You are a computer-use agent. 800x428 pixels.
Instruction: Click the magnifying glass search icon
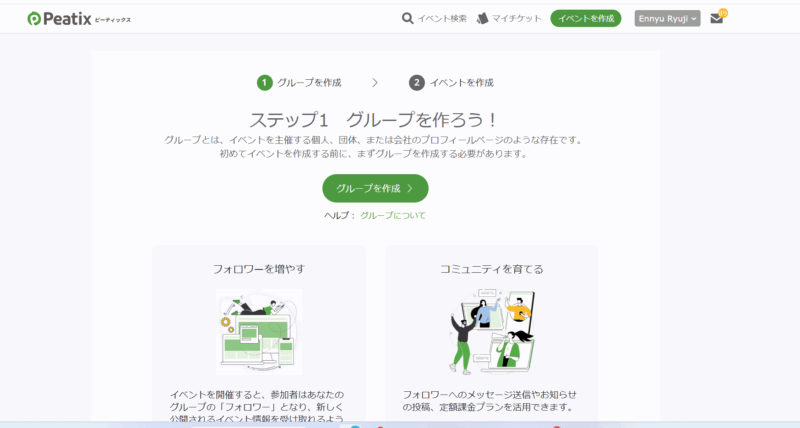point(407,18)
